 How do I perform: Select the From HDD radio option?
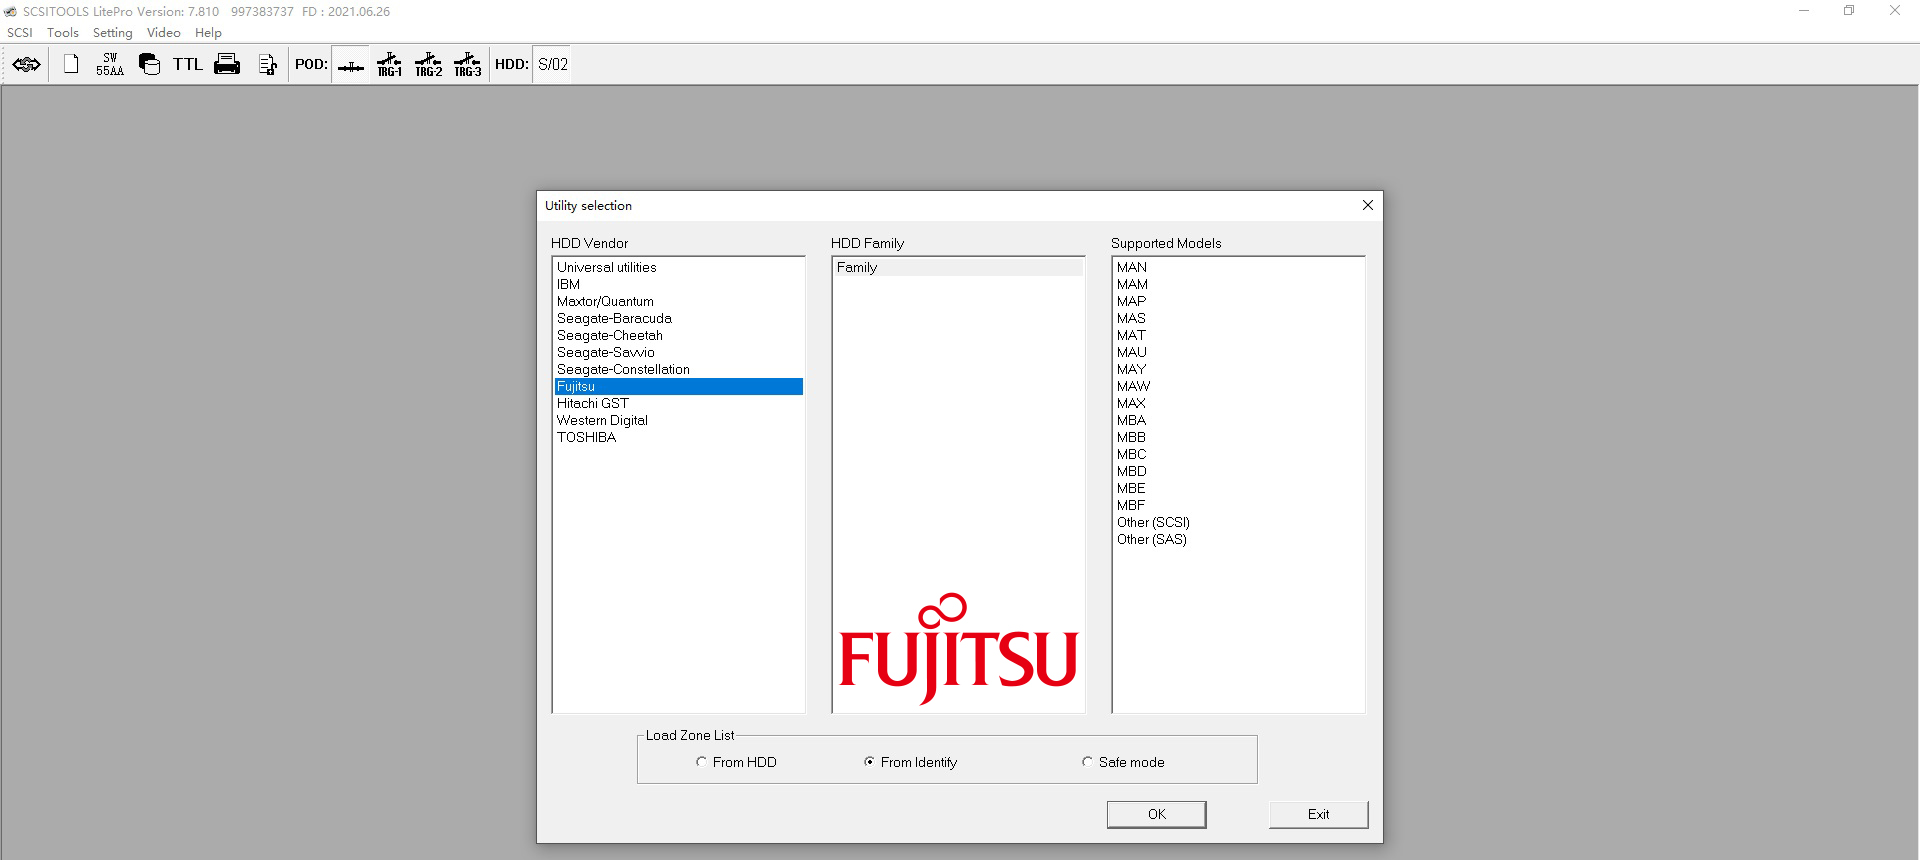736,762
